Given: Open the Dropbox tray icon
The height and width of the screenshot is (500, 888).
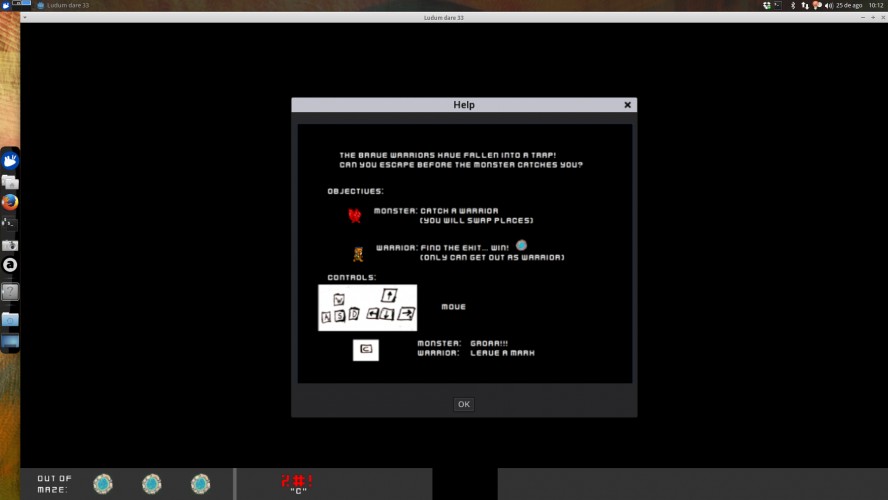Looking at the screenshot, I should click(766, 5).
